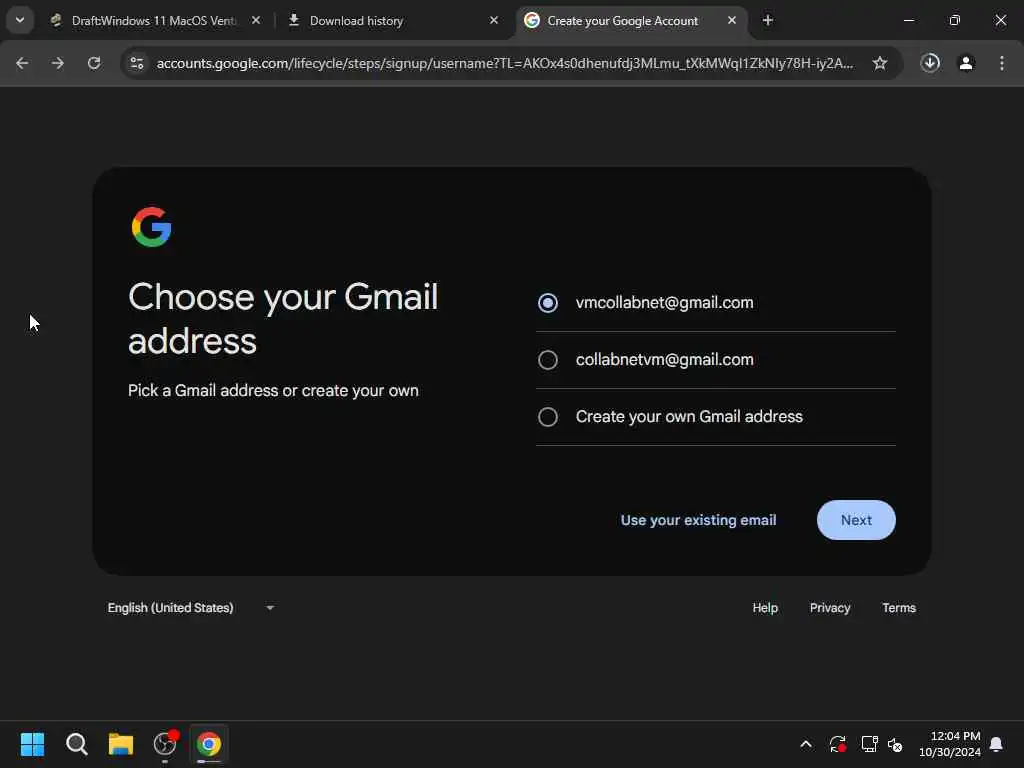Open the Help link
Image resolution: width=1024 pixels, height=768 pixels.
(x=765, y=607)
